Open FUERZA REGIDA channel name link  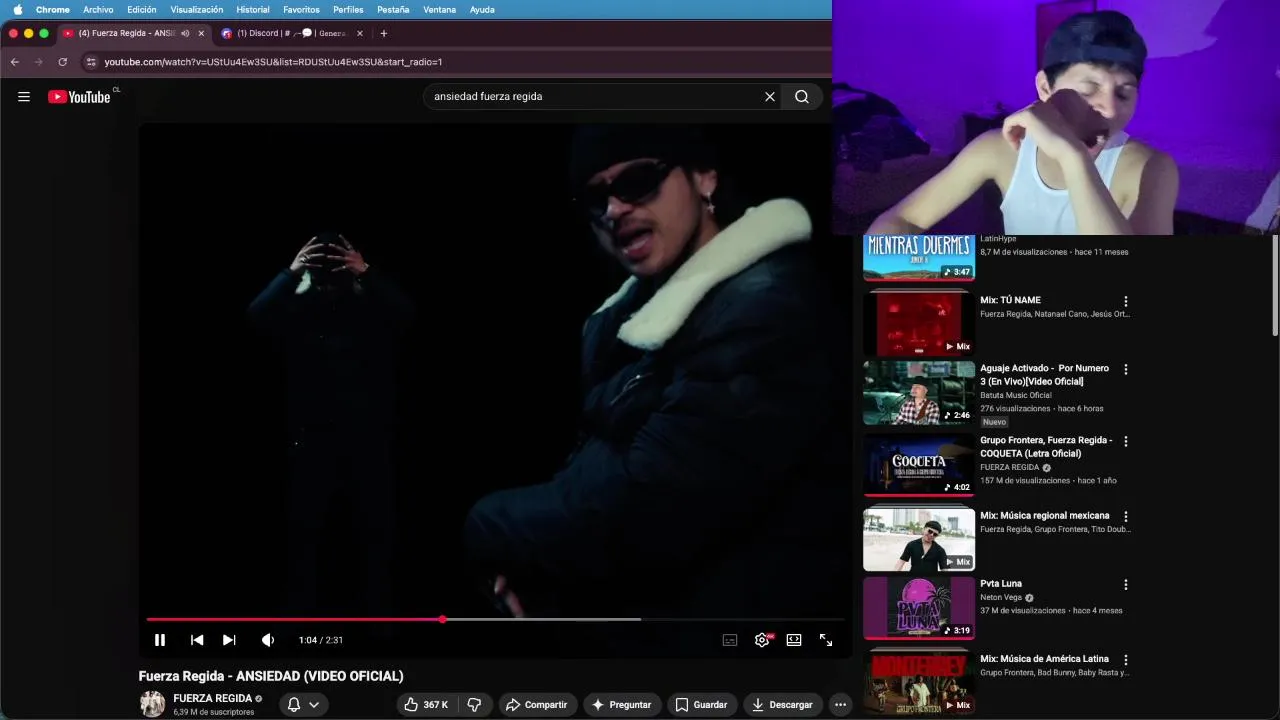[212, 699]
